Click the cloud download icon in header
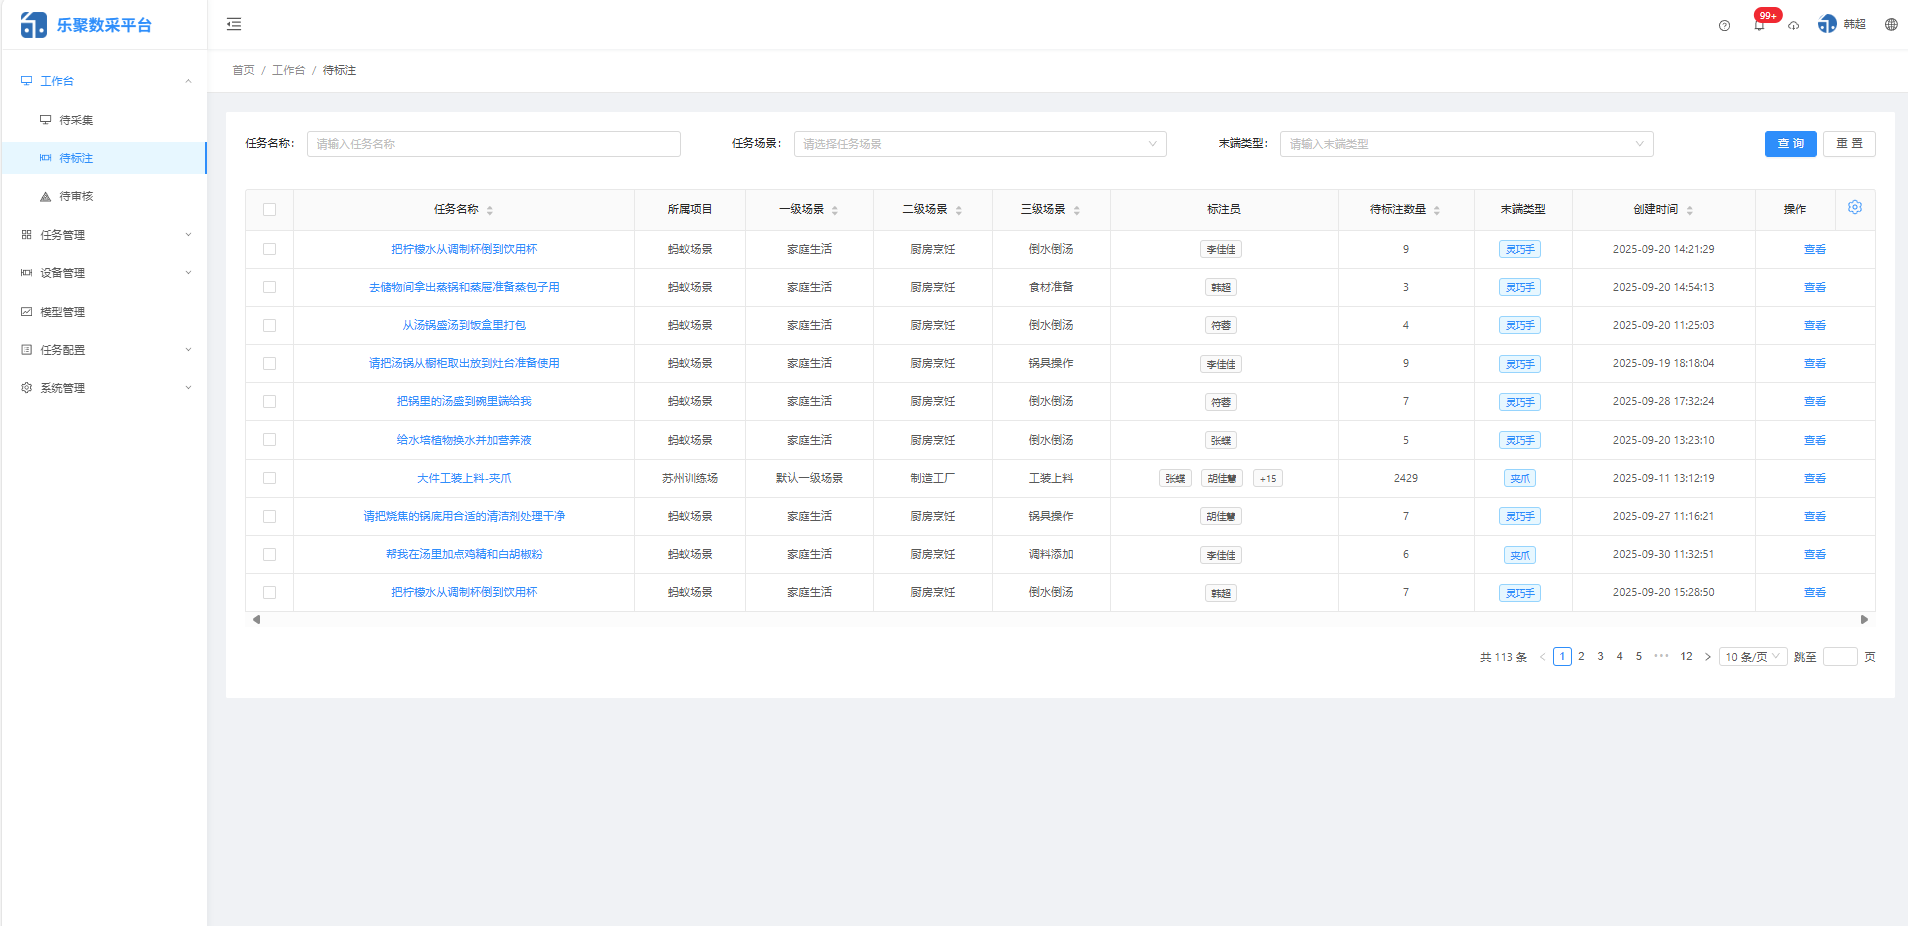 (1793, 25)
